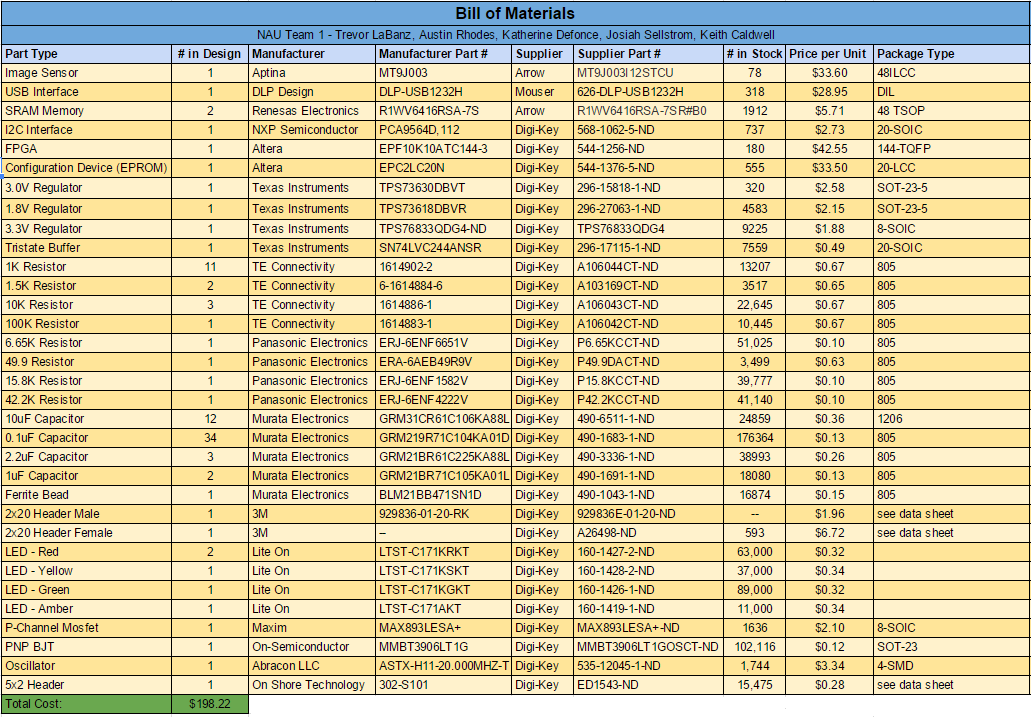Viewport: 1031px width, 718px height.
Task: Click the 2x20 Header Male cell
Action: click(x=86, y=515)
